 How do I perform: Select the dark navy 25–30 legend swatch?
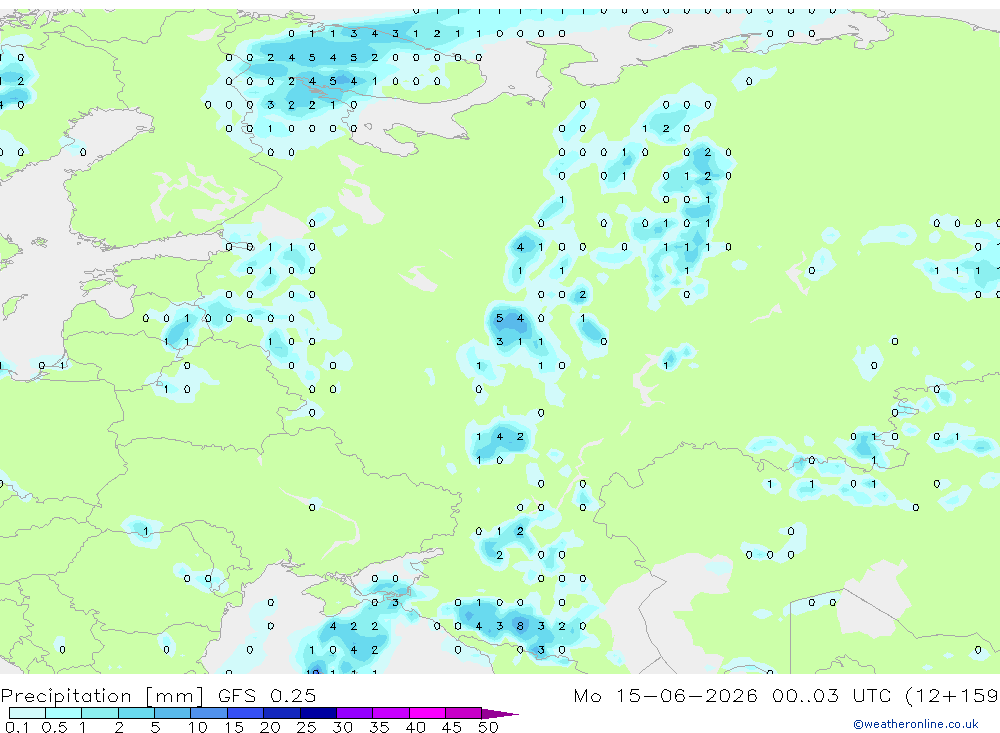[318, 713]
